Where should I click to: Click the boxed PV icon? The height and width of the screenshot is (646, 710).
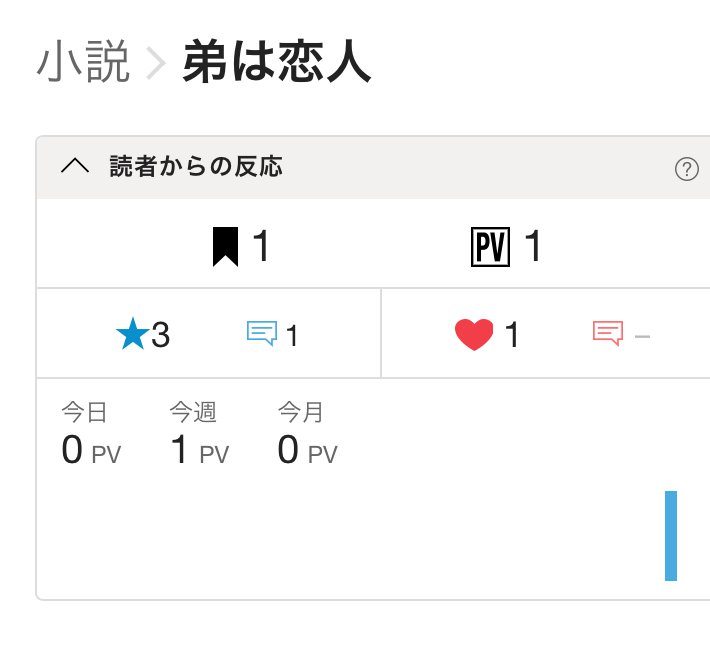coord(490,247)
